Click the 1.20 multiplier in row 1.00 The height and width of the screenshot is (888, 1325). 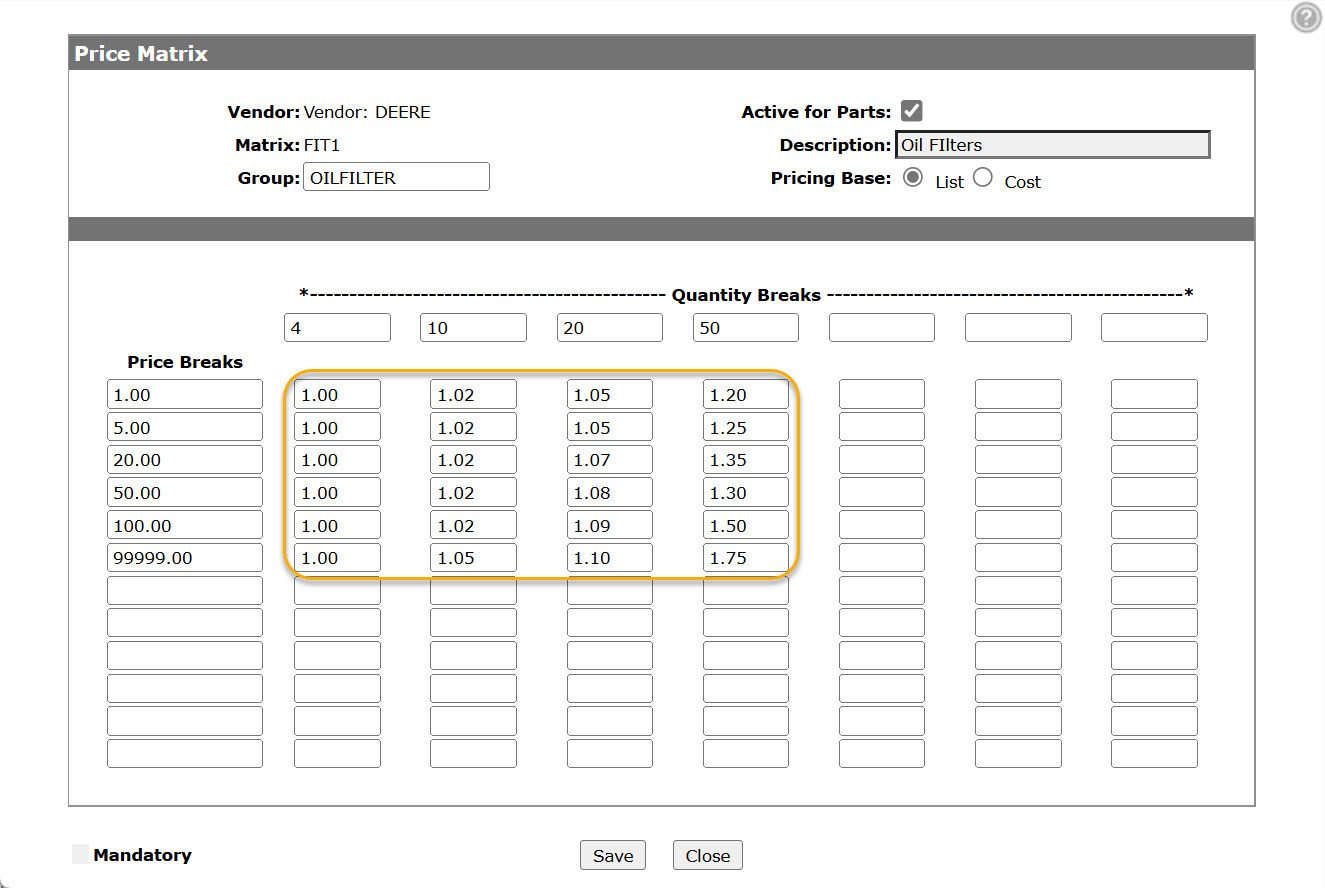point(746,394)
